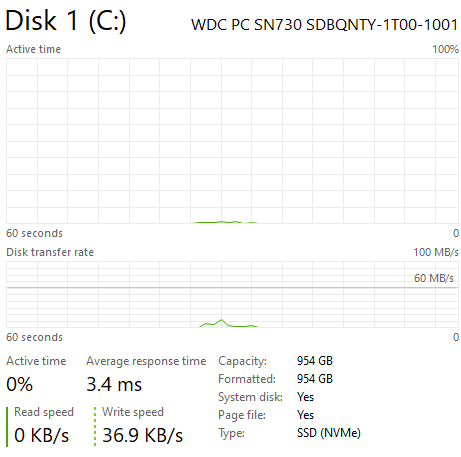Click the 60 MB/s scale line label

coord(434,278)
